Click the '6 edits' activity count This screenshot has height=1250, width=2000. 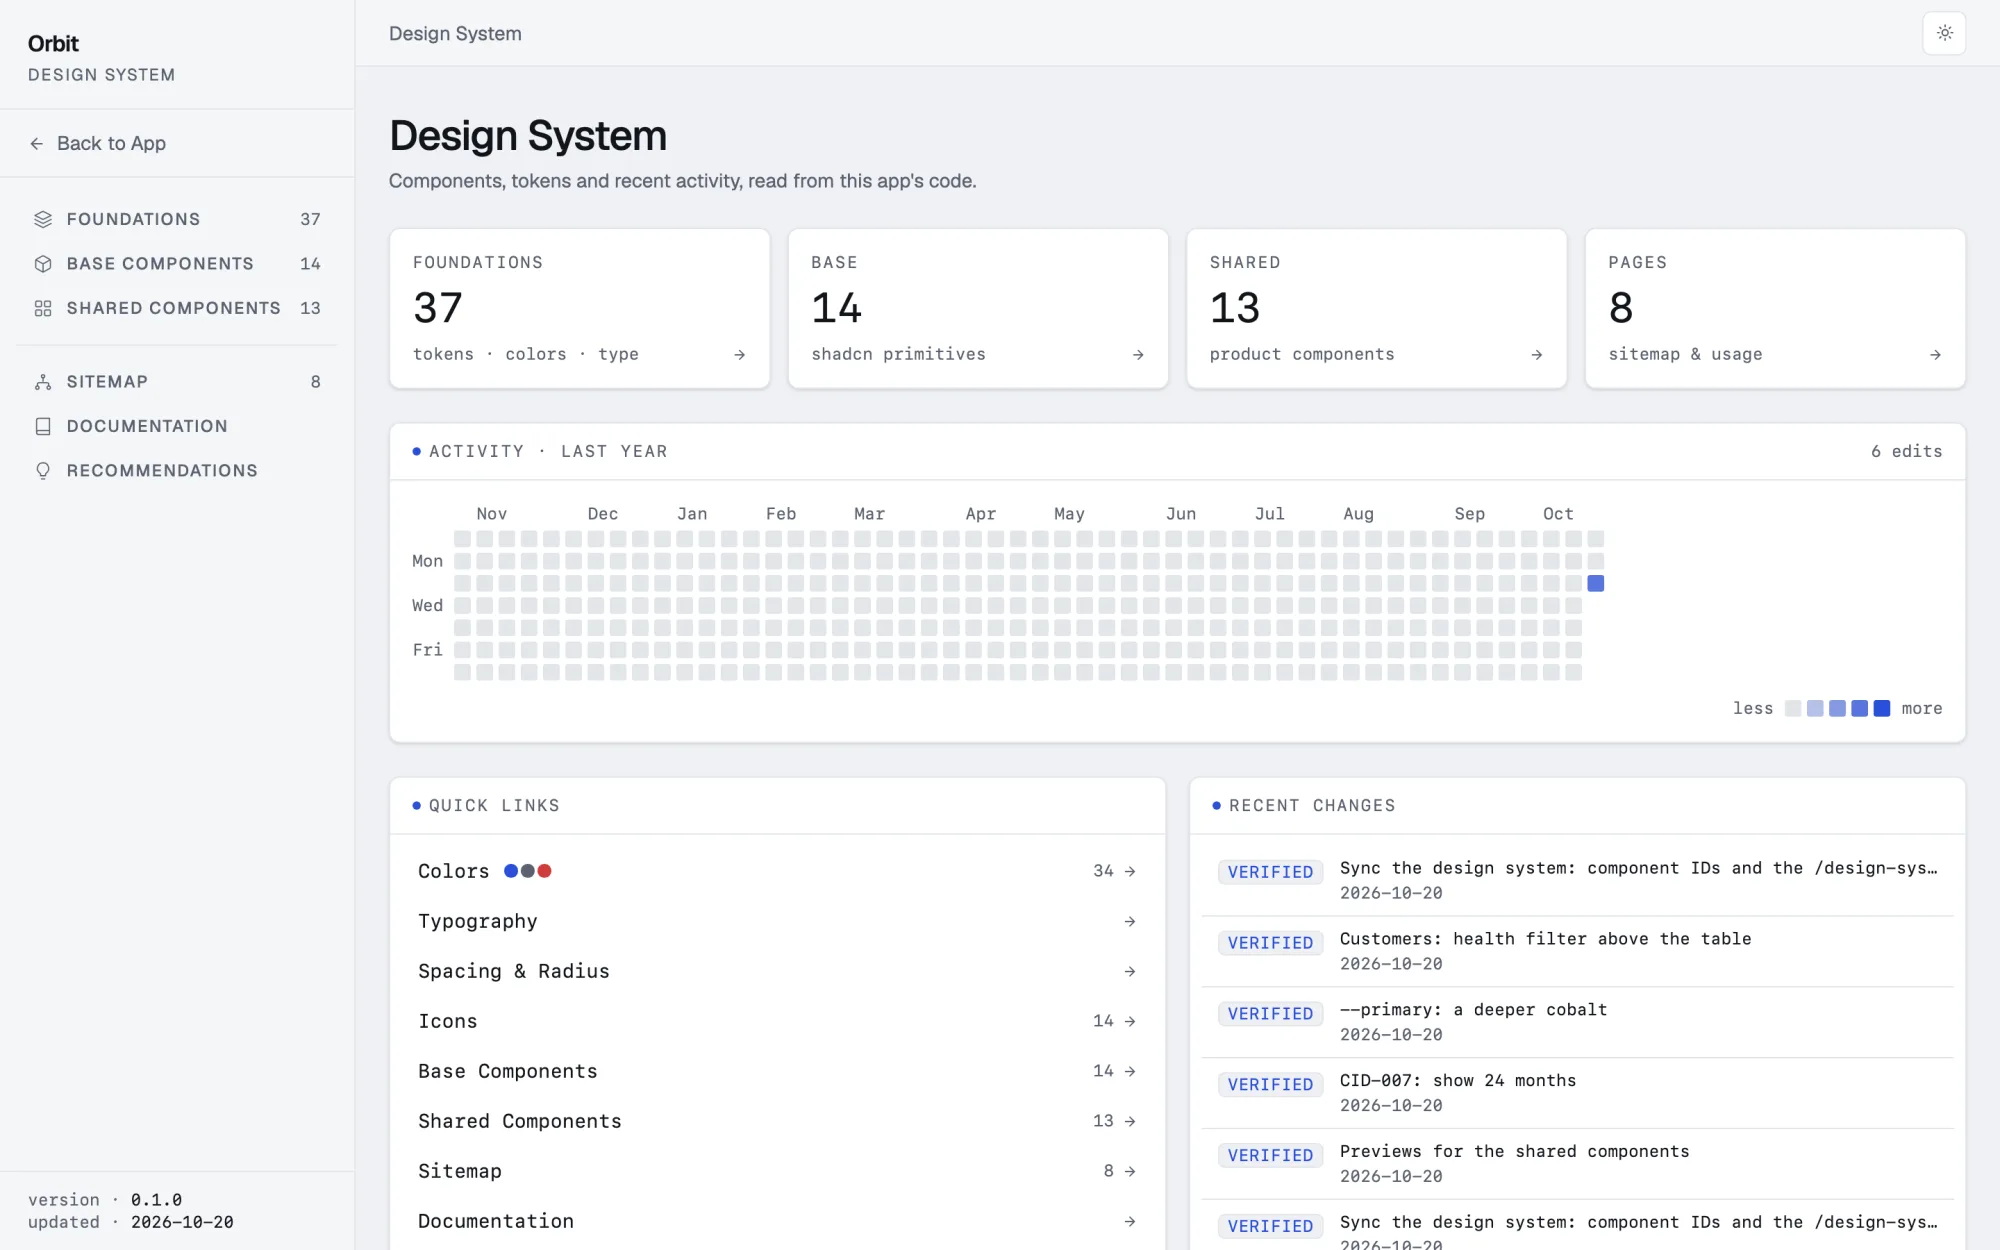1906,451
